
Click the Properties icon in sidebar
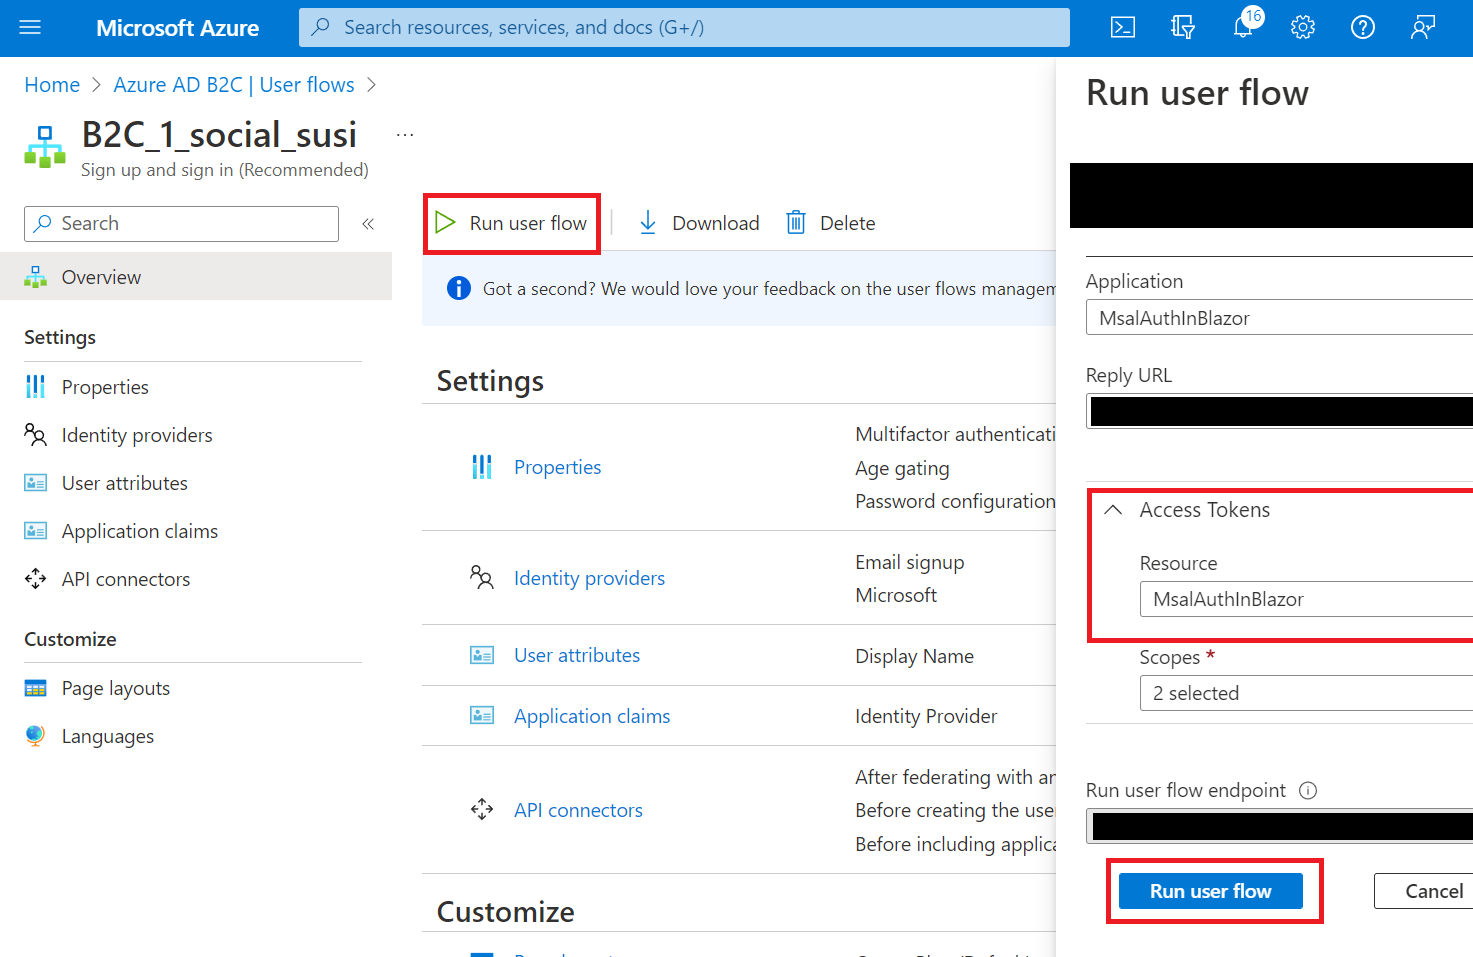[36, 387]
